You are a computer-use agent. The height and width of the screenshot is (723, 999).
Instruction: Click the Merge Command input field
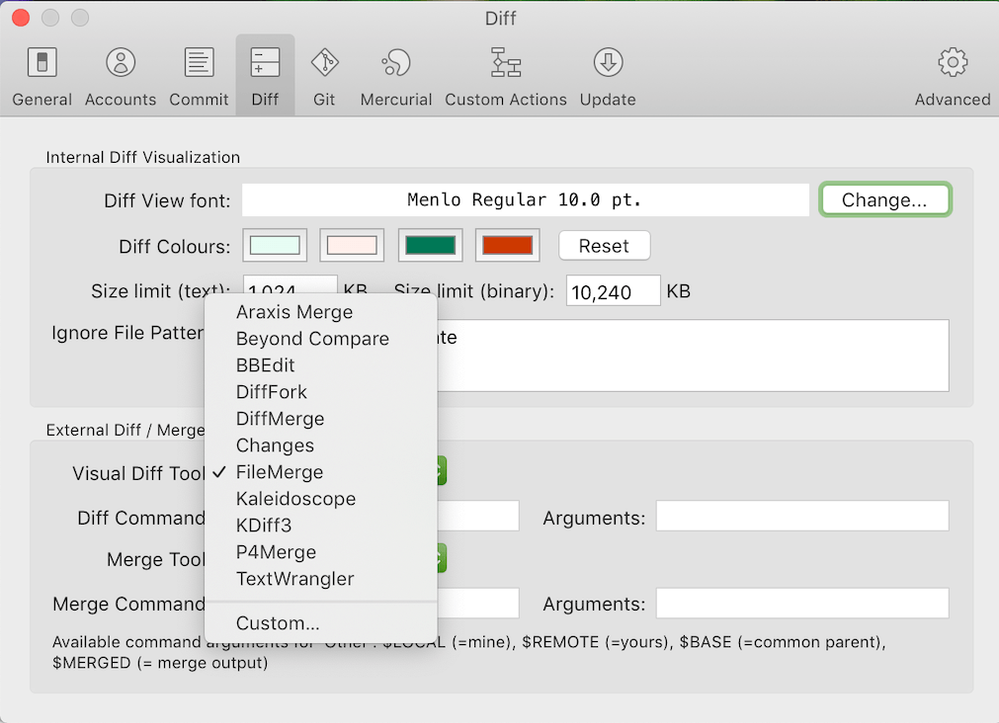(x=478, y=603)
